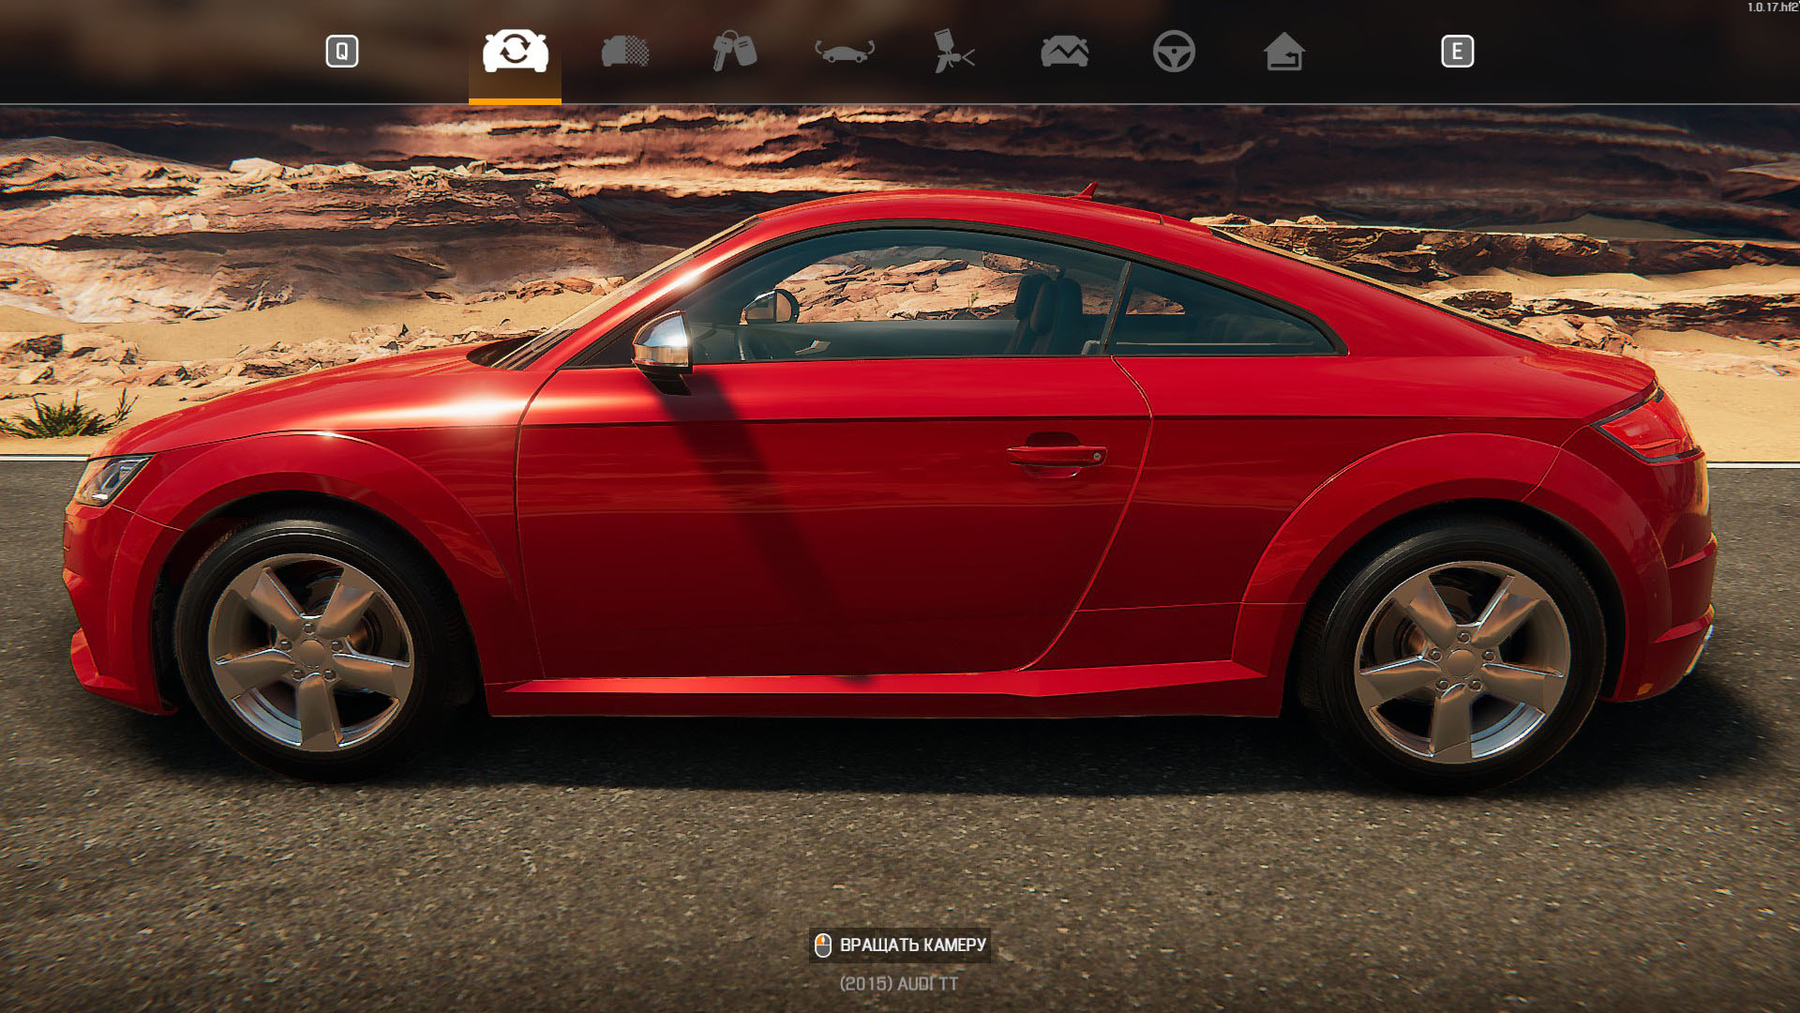Click the (2015) Audi TT car name label
This screenshot has width=1800, height=1013.
[899, 984]
